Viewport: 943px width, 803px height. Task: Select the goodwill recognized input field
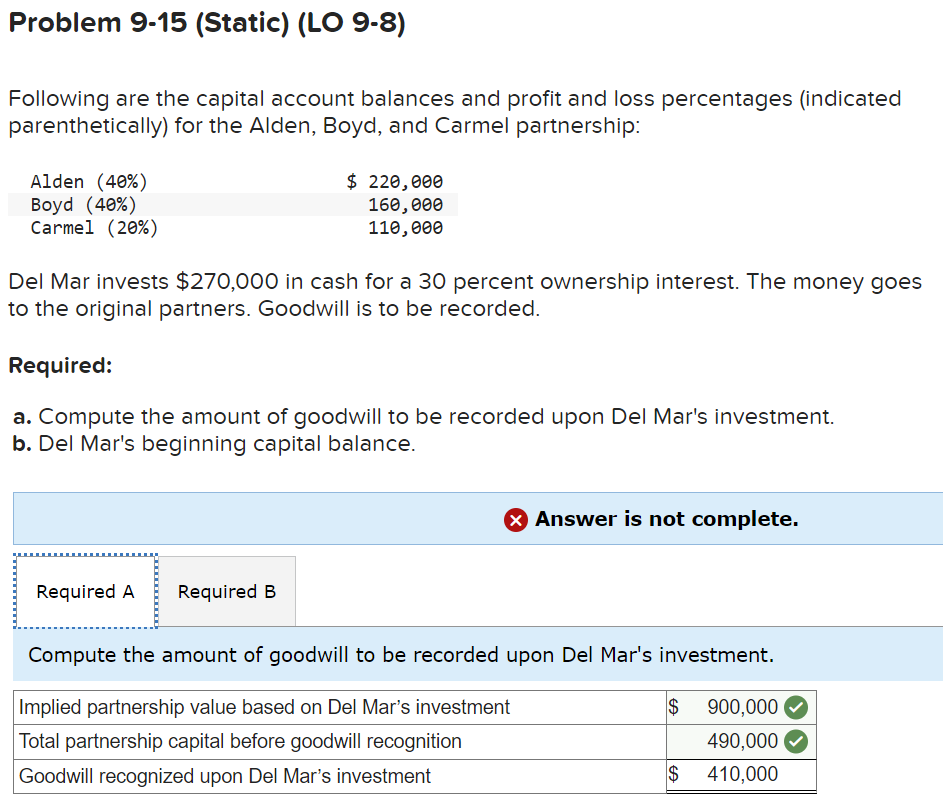[745, 775]
